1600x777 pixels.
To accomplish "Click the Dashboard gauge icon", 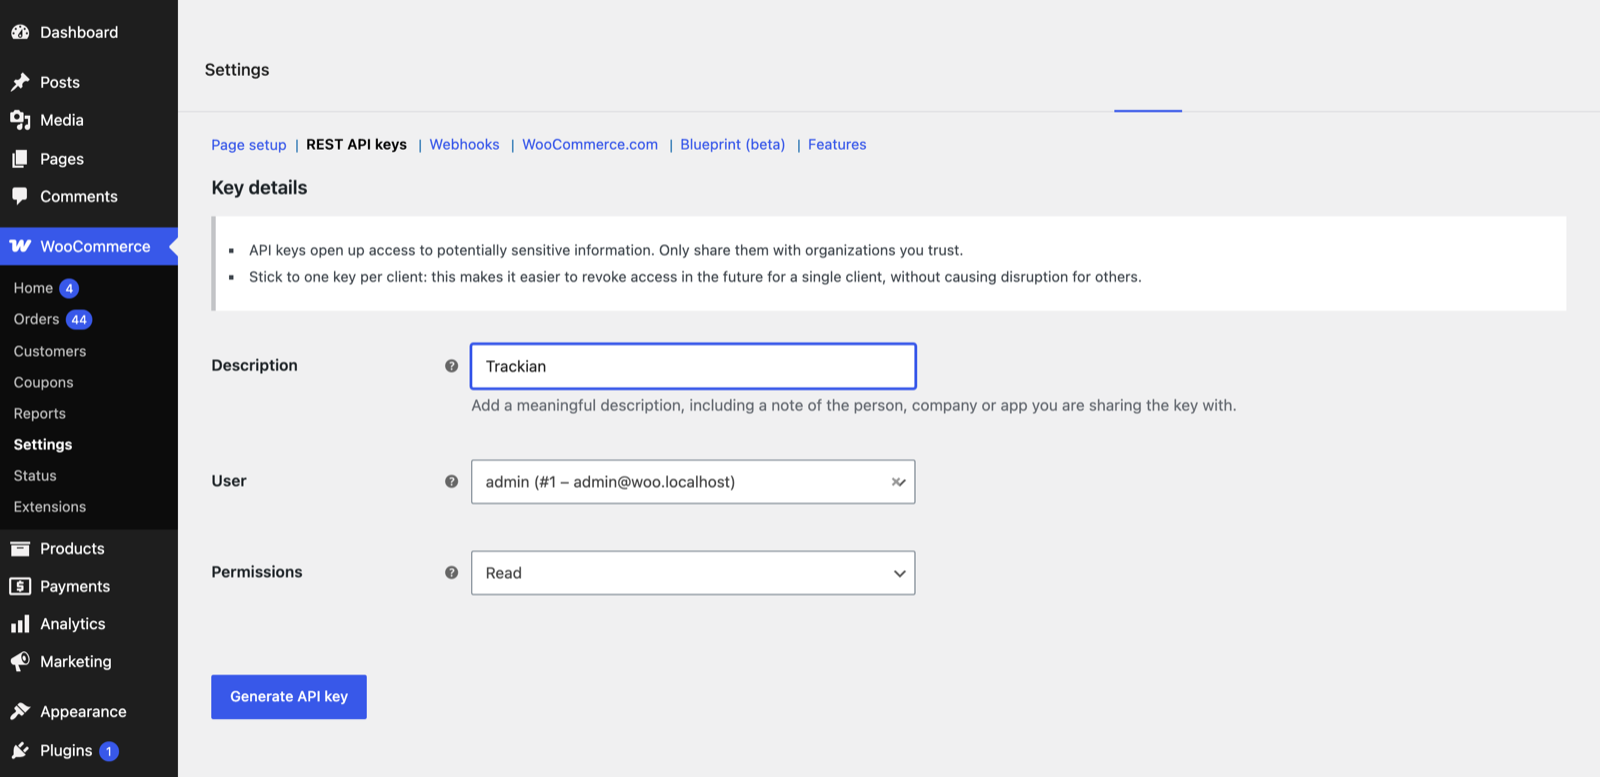I will point(20,32).
